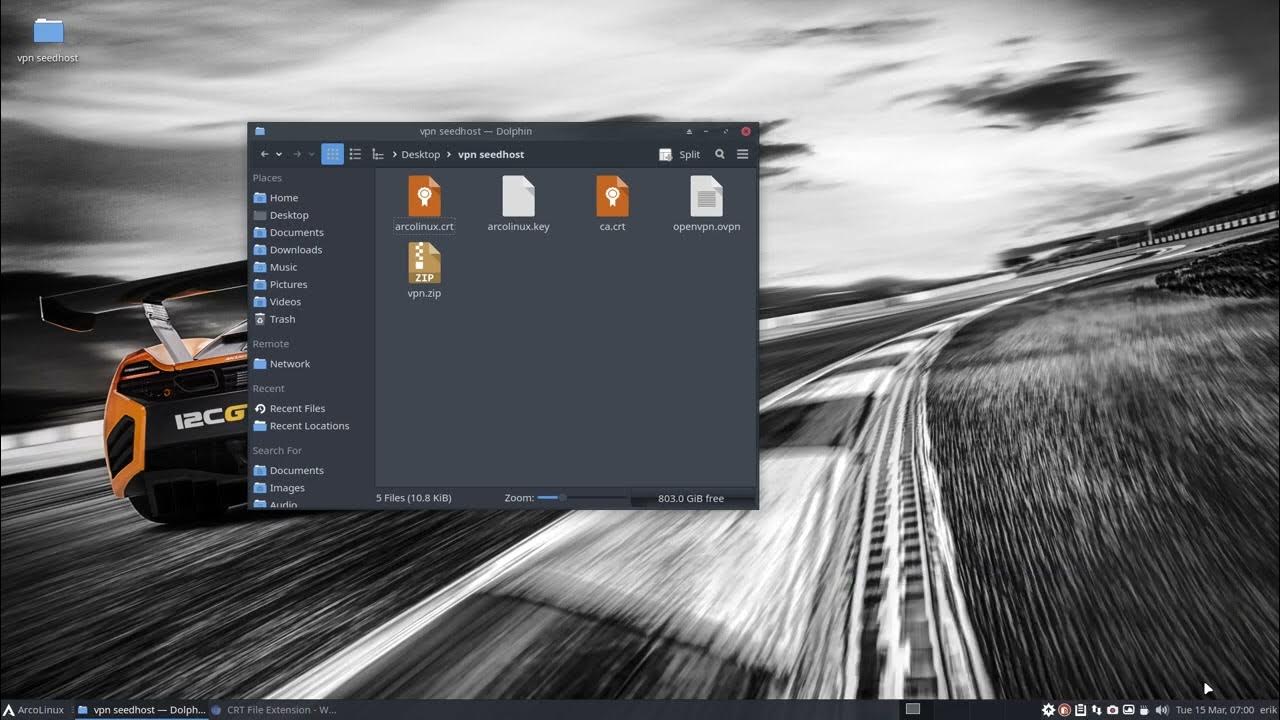Open the clipboard tray icon
1280x720 pixels.
coord(1081,710)
